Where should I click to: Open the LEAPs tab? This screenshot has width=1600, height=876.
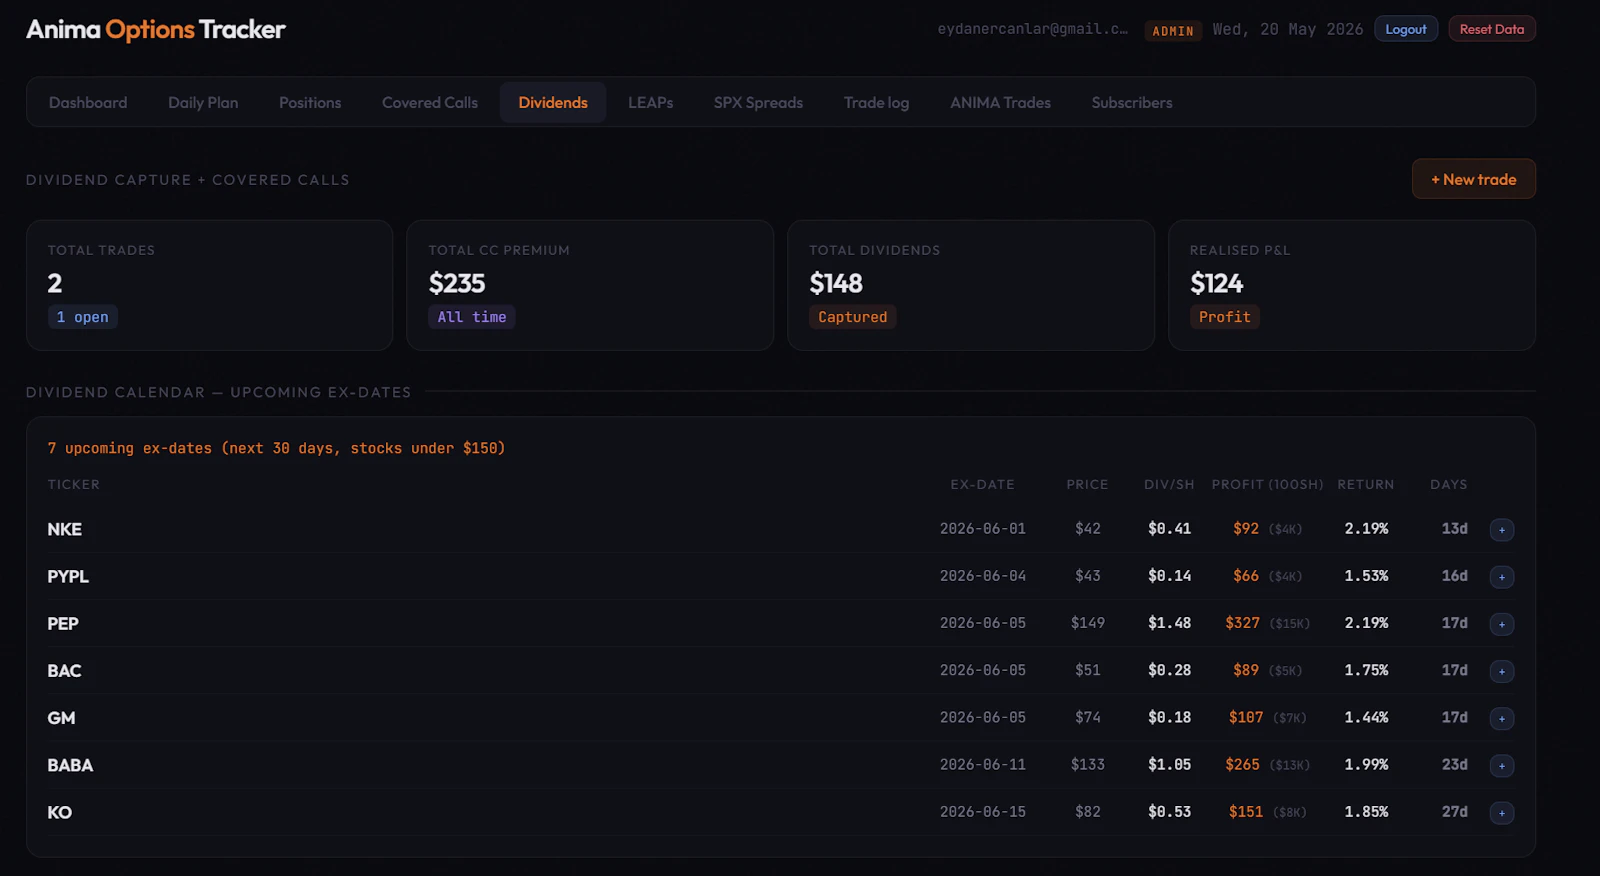pyautogui.click(x=651, y=102)
